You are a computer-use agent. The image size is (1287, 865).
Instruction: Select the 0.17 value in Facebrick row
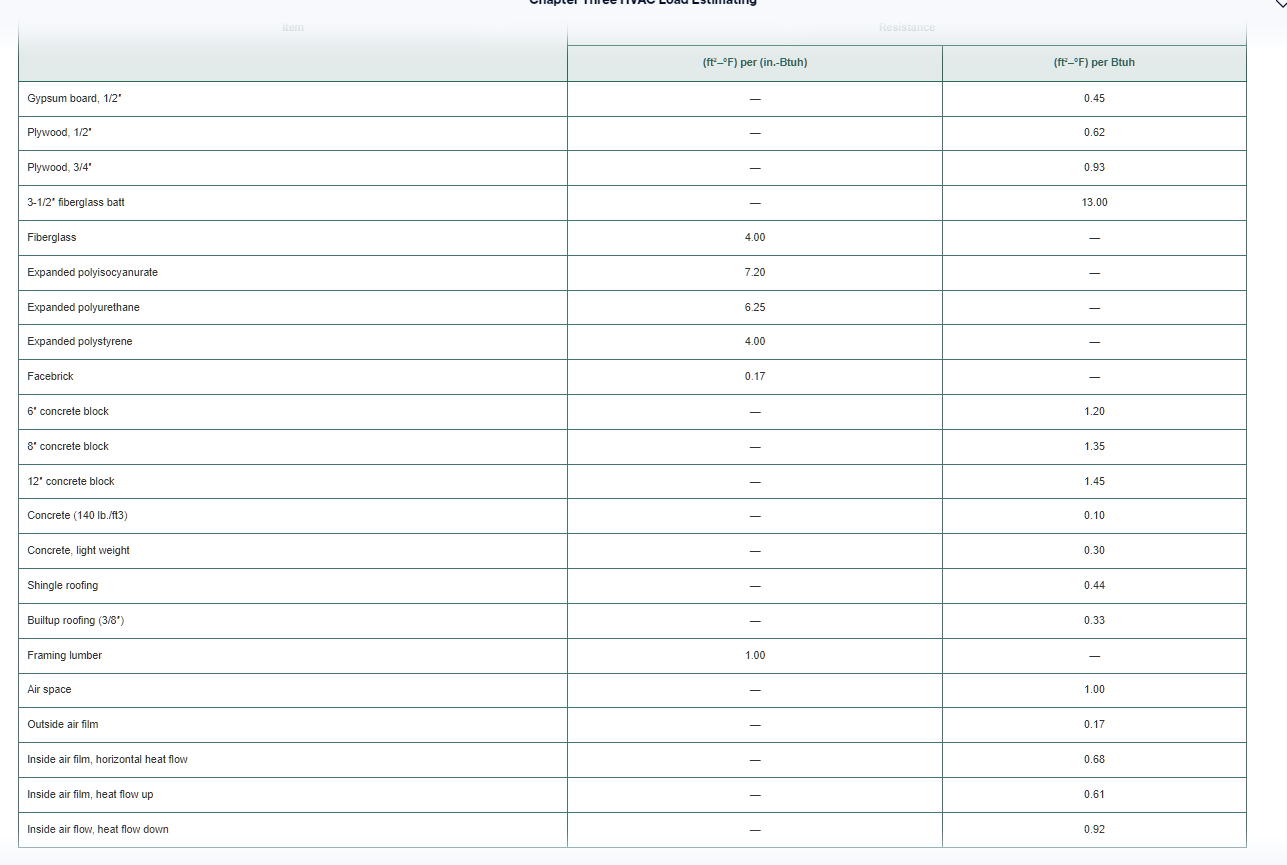[x=755, y=377]
